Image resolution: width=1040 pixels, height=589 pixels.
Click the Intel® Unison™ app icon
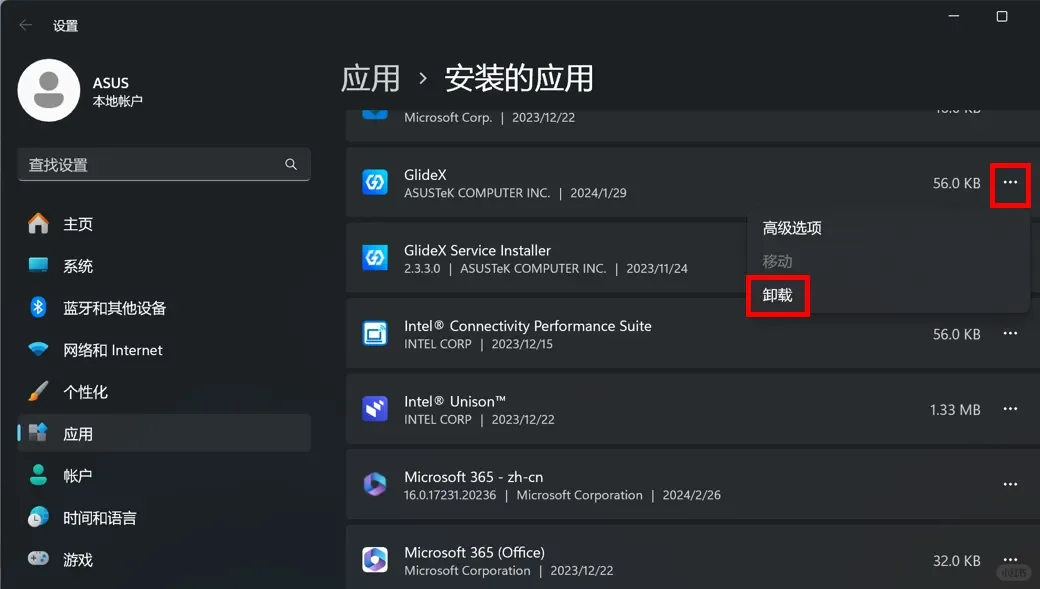coord(375,409)
